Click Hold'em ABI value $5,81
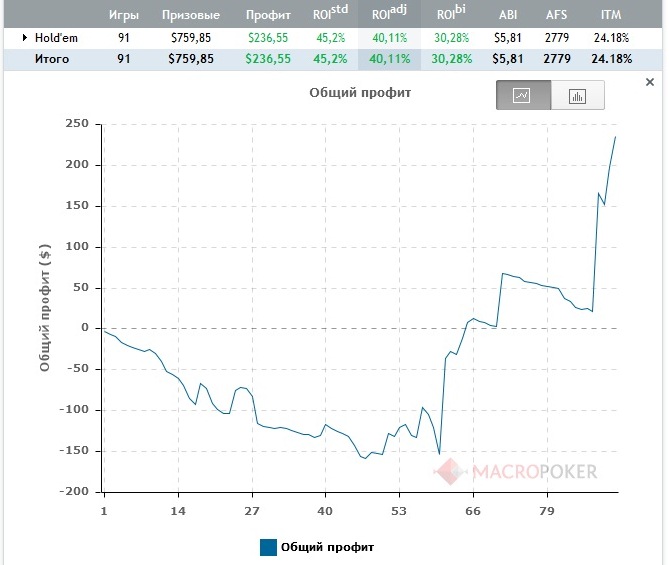This screenshot has width=669, height=565. click(508, 38)
